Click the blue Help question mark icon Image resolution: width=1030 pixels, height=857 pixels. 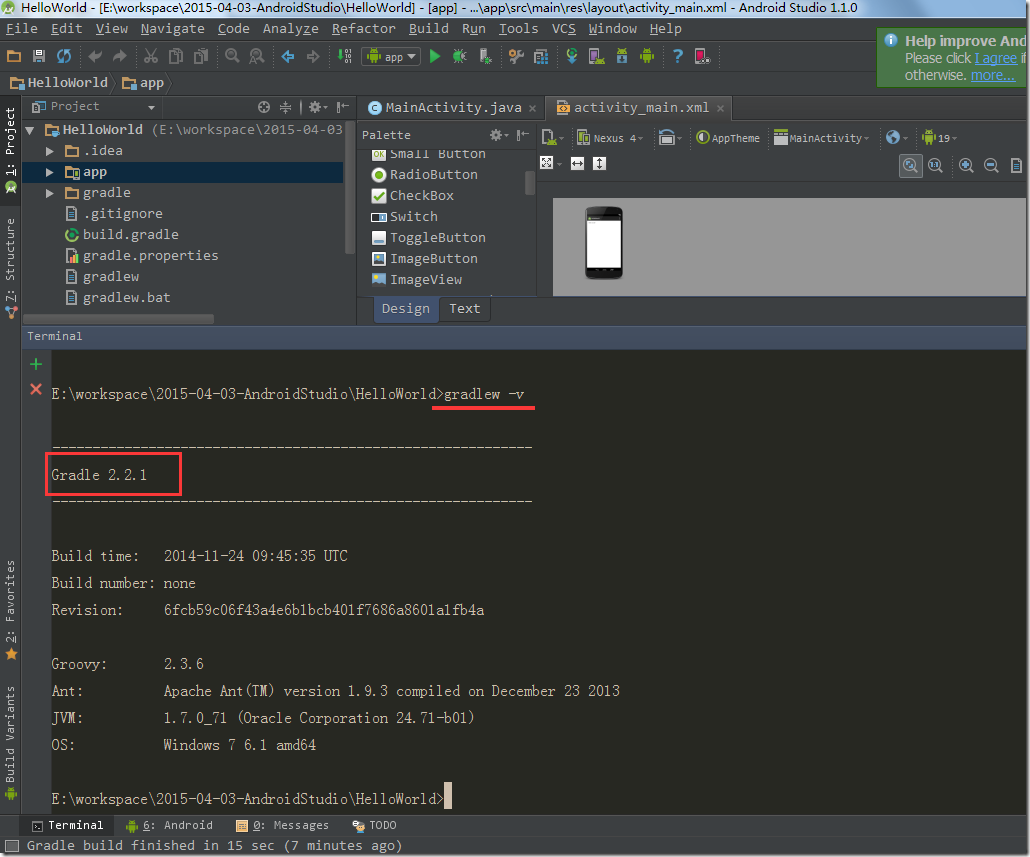click(x=678, y=56)
